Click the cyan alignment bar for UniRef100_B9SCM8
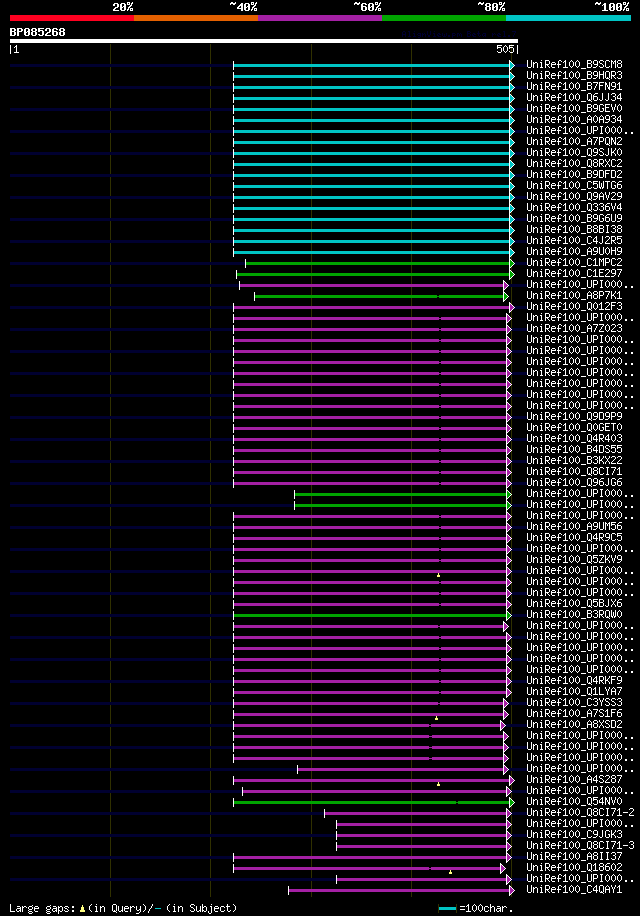The height and width of the screenshot is (916, 640). (x=374, y=65)
